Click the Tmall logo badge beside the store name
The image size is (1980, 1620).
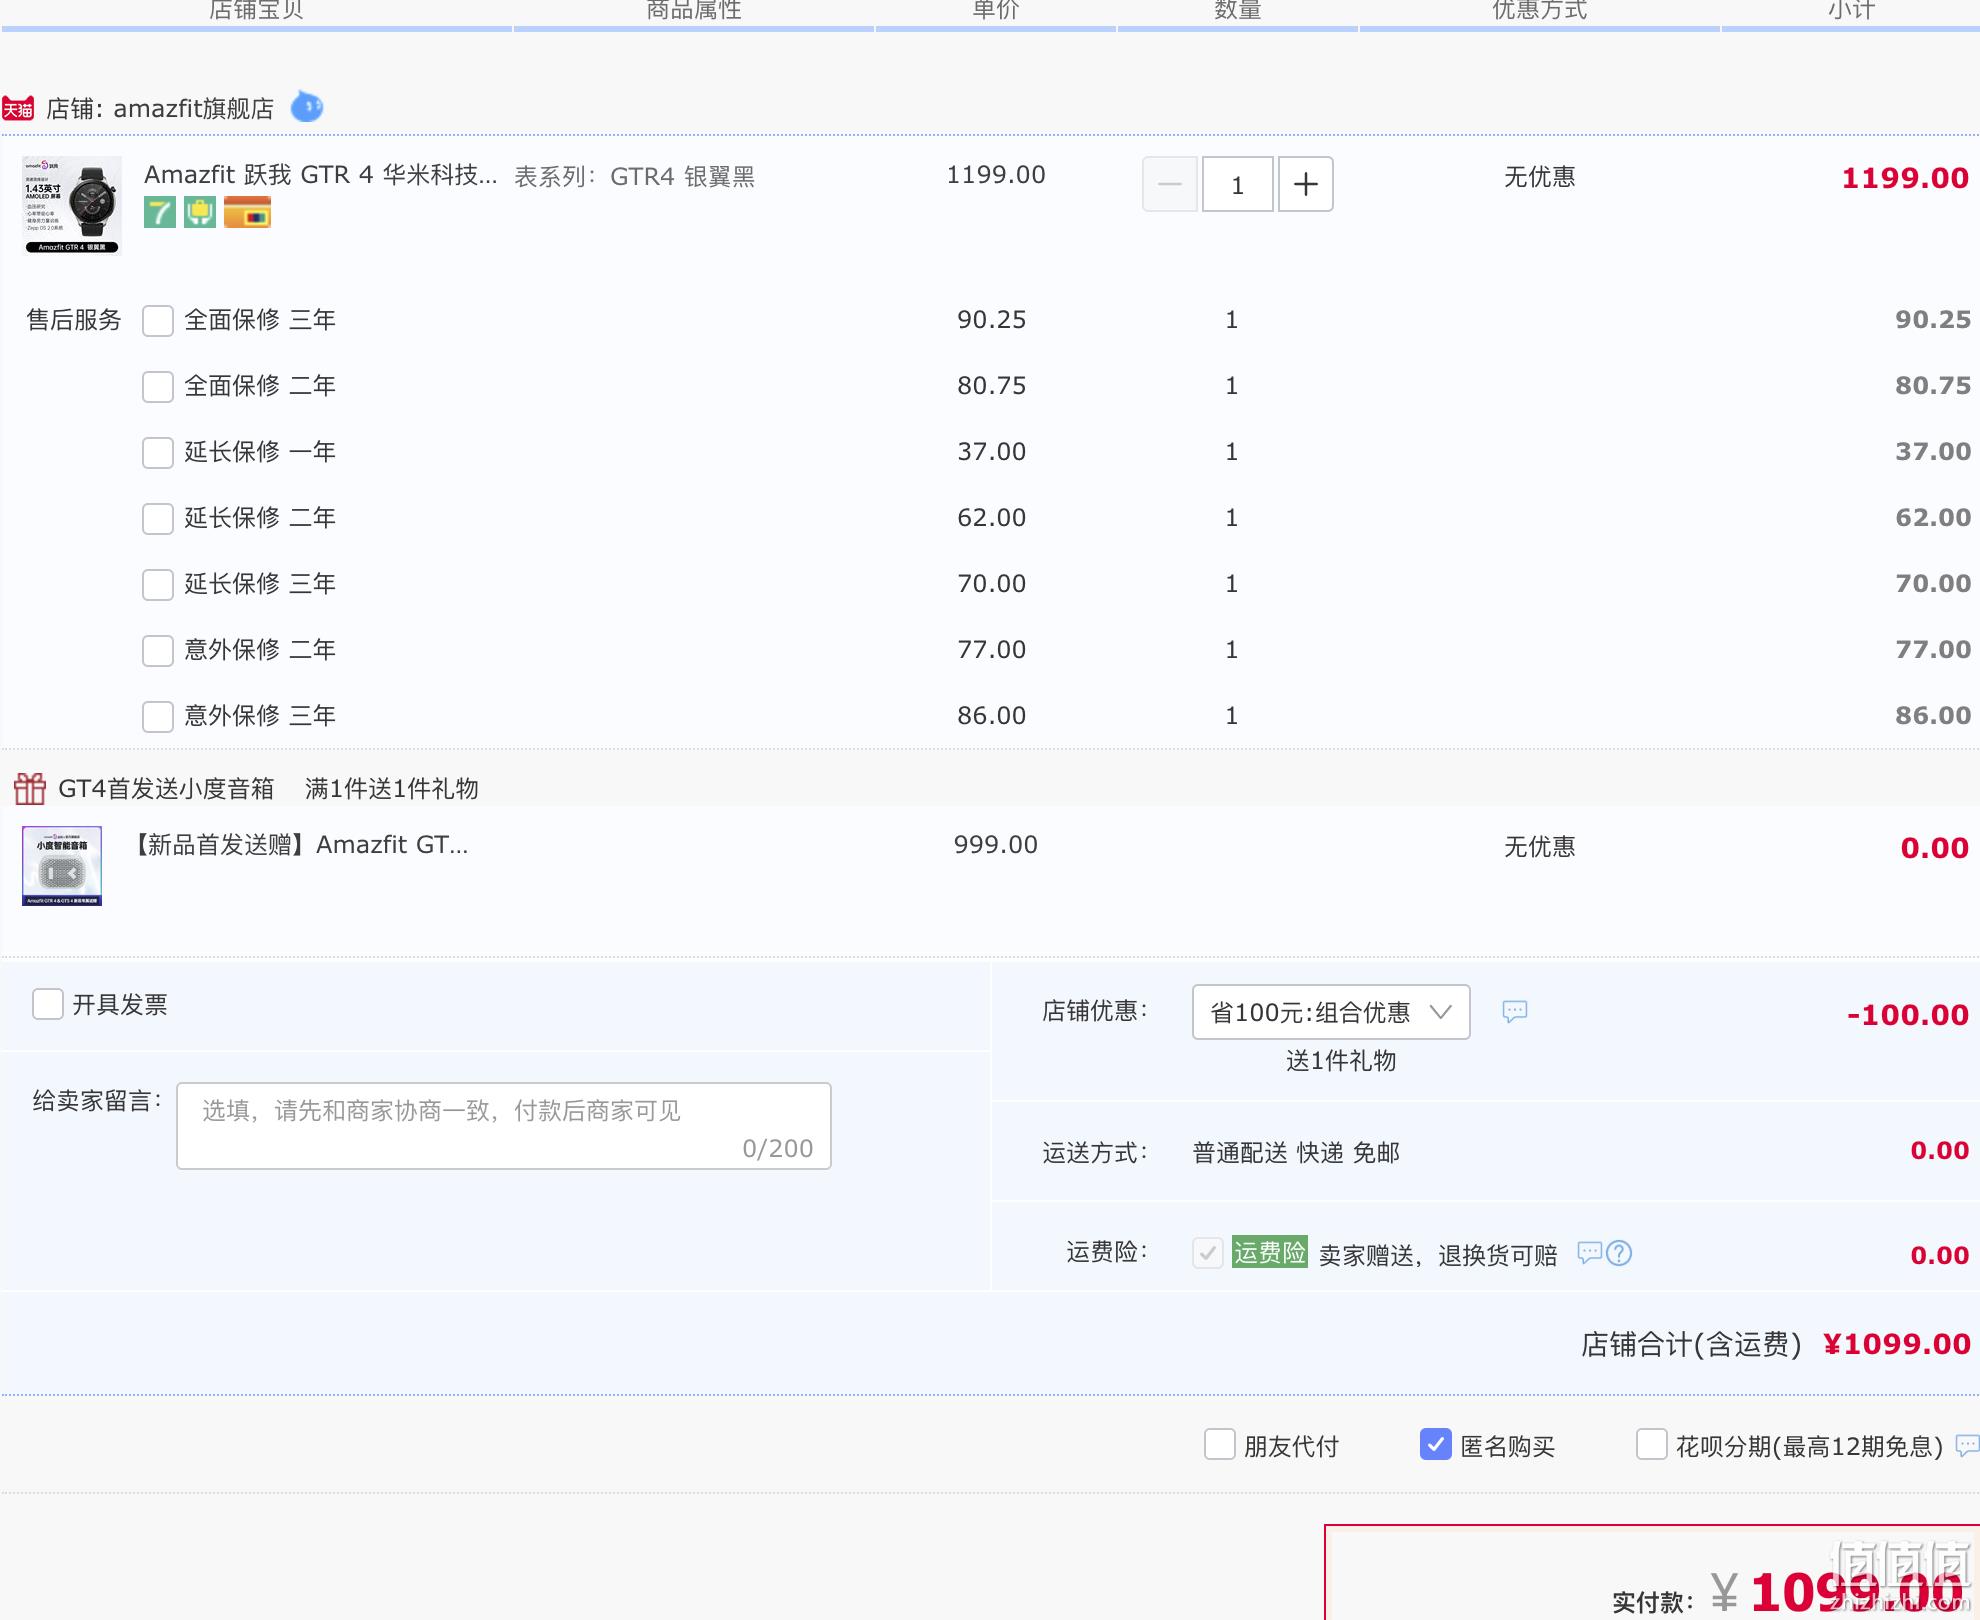tap(18, 108)
